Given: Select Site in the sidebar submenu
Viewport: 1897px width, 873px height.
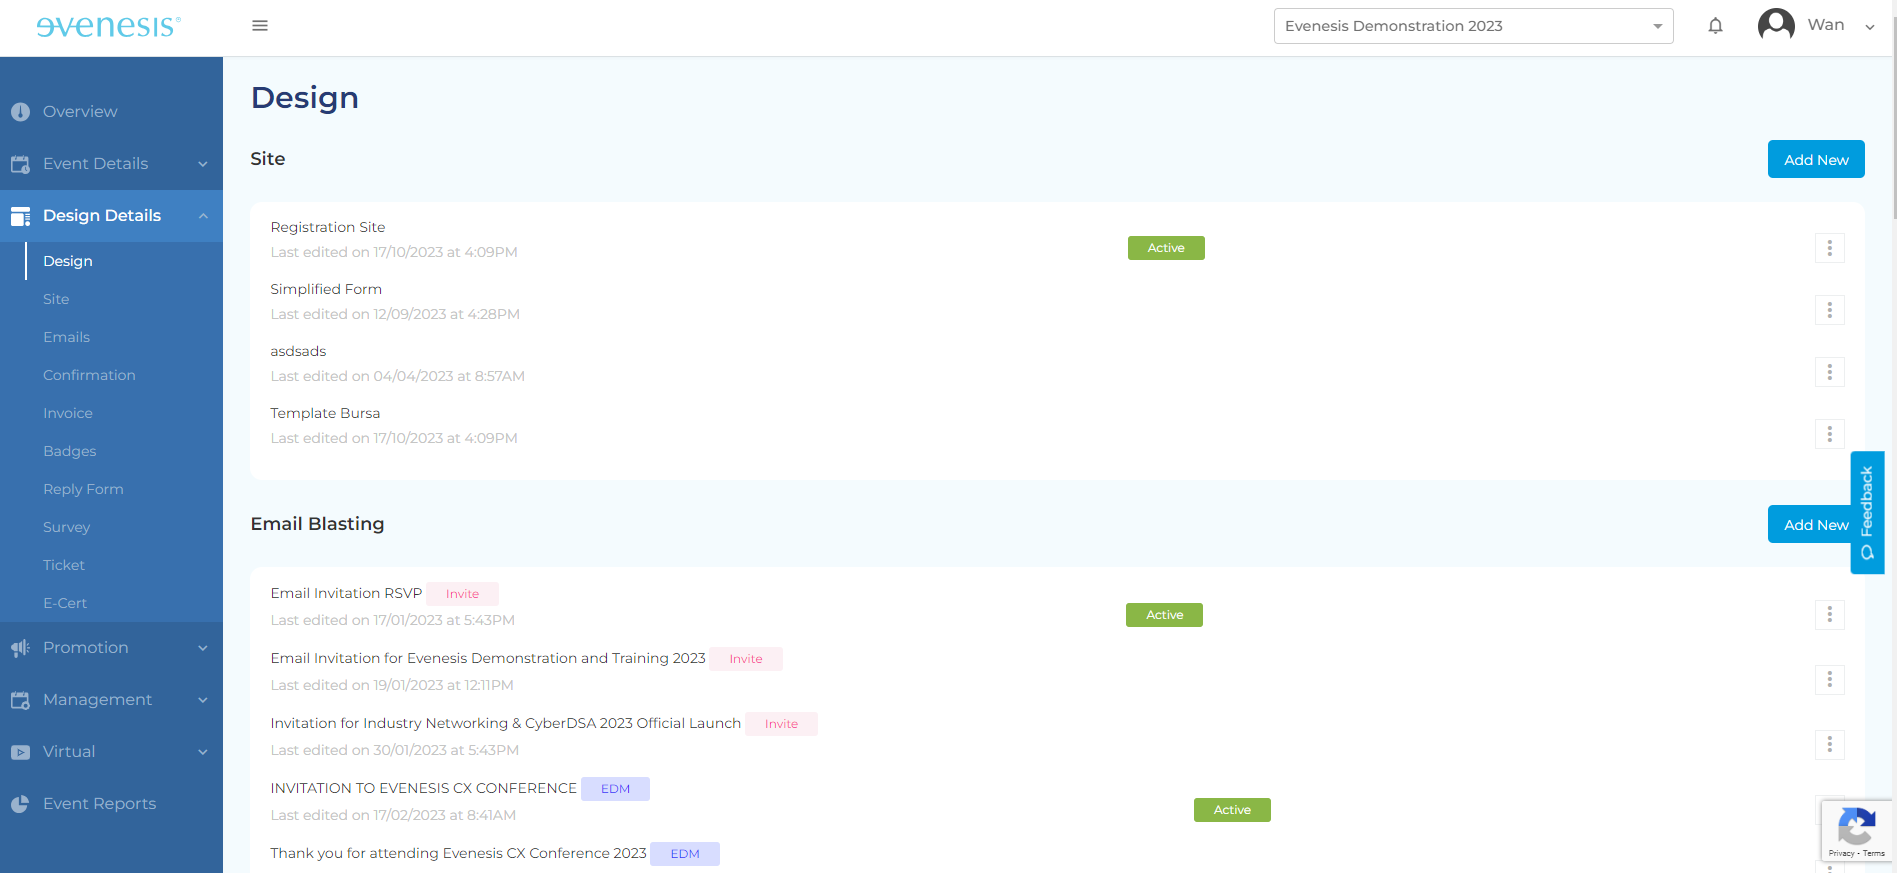Looking at the screenshot, I should point(56,299).
